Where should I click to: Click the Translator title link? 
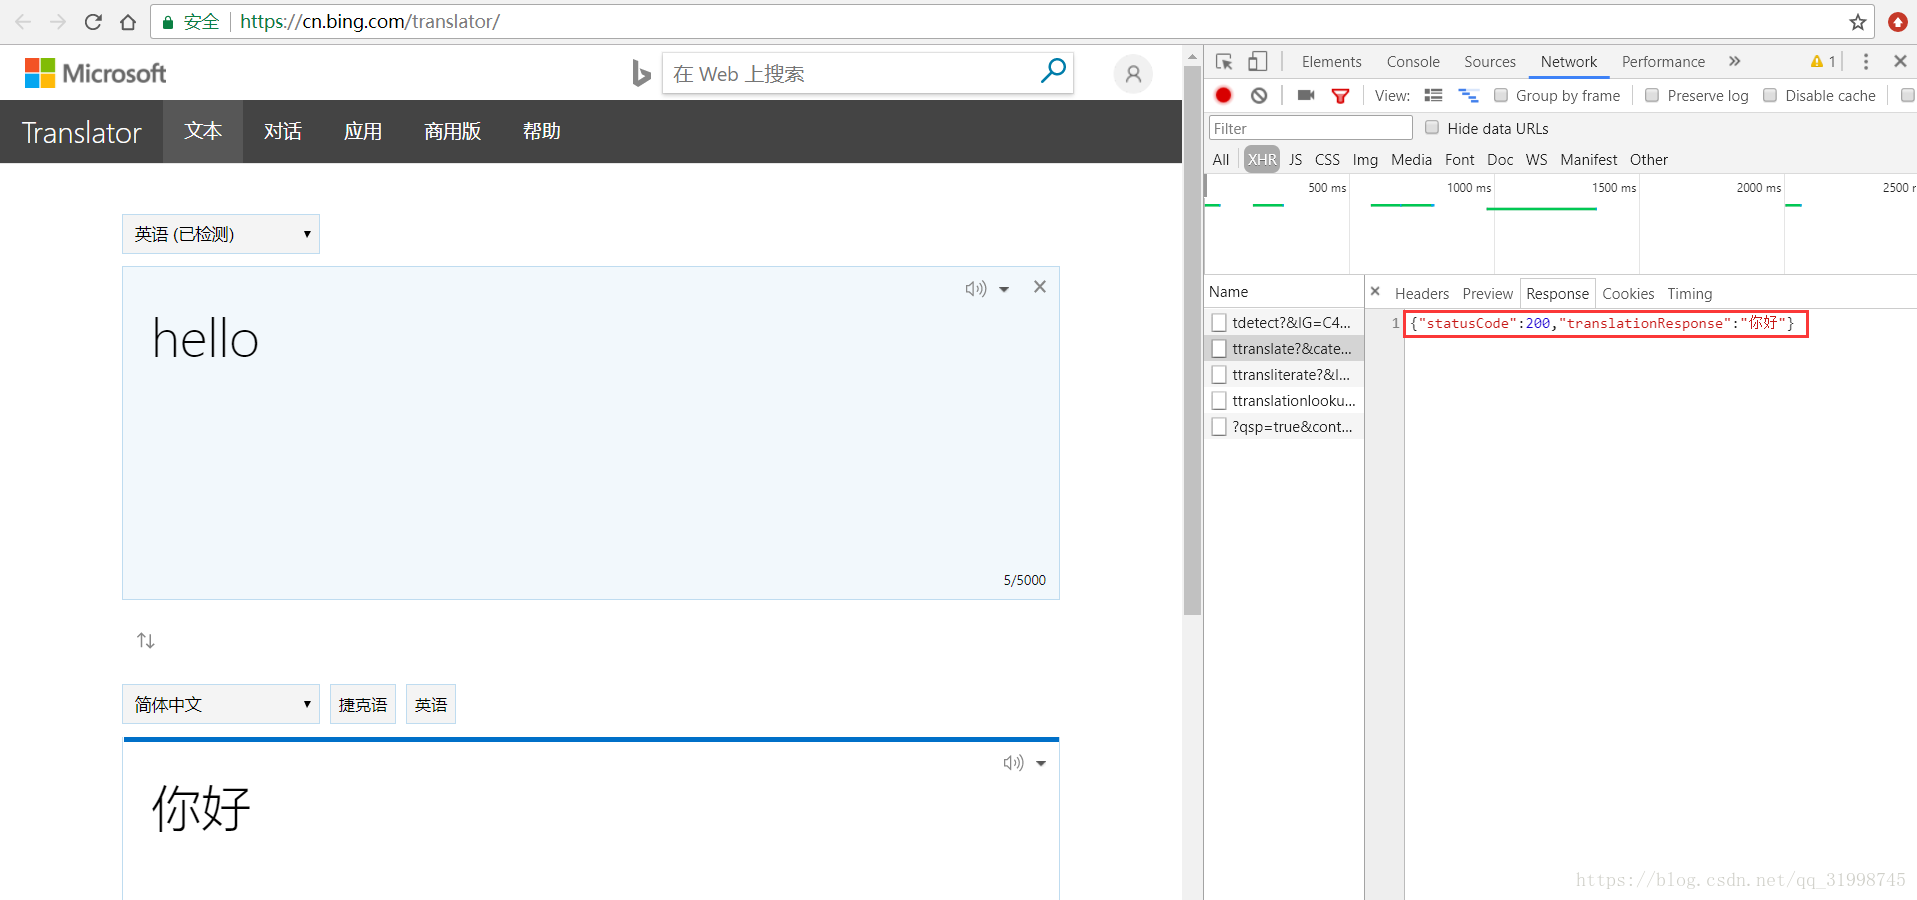[x=82, y=132]
